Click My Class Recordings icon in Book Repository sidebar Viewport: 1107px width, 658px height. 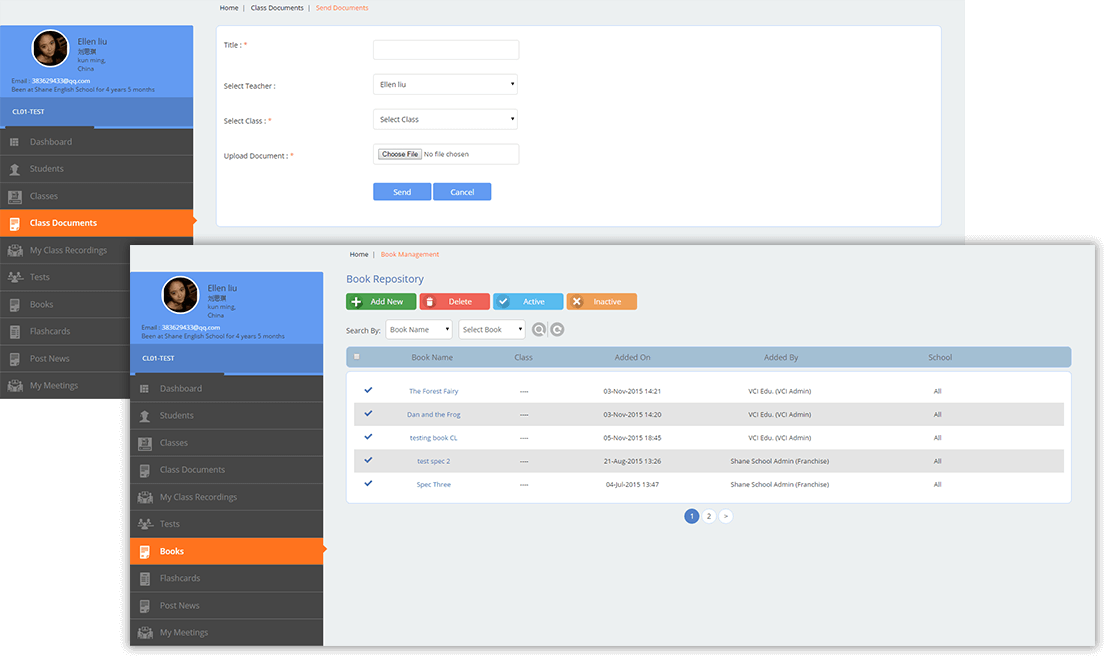(145, 497)
